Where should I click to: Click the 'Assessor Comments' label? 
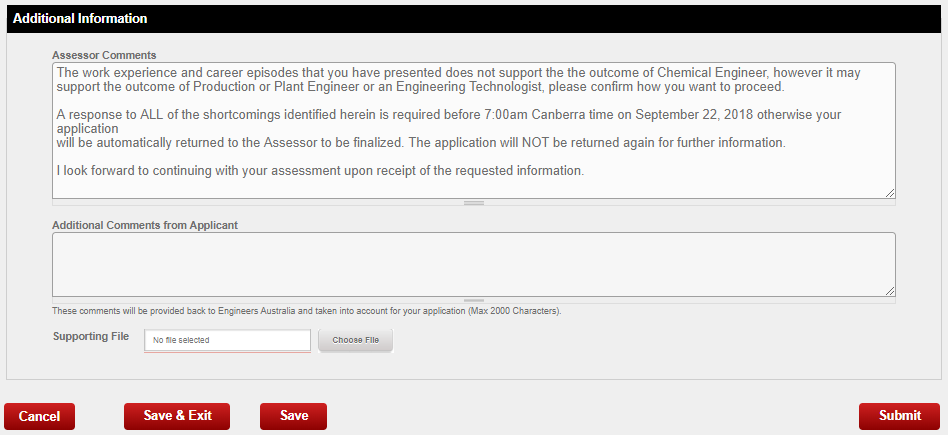tap(104, 55)
